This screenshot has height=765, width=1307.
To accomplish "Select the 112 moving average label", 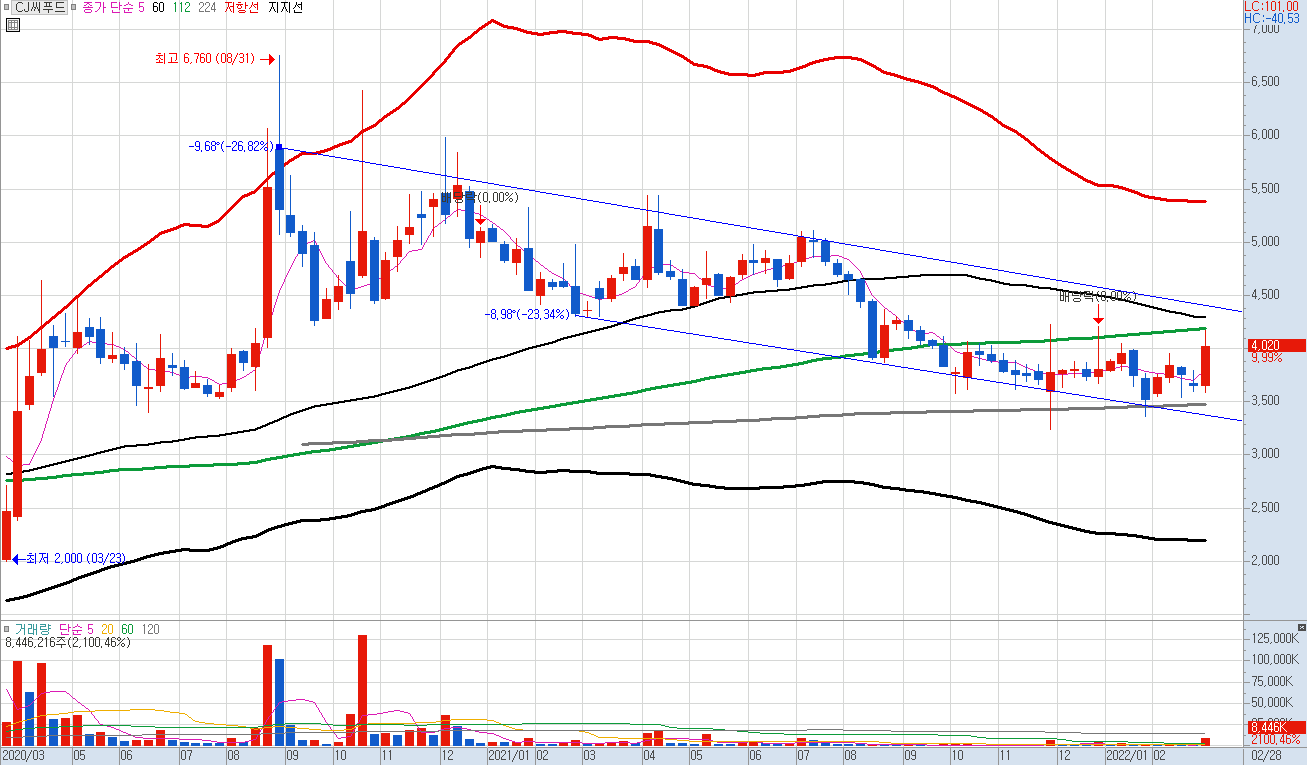I will 182,7.
